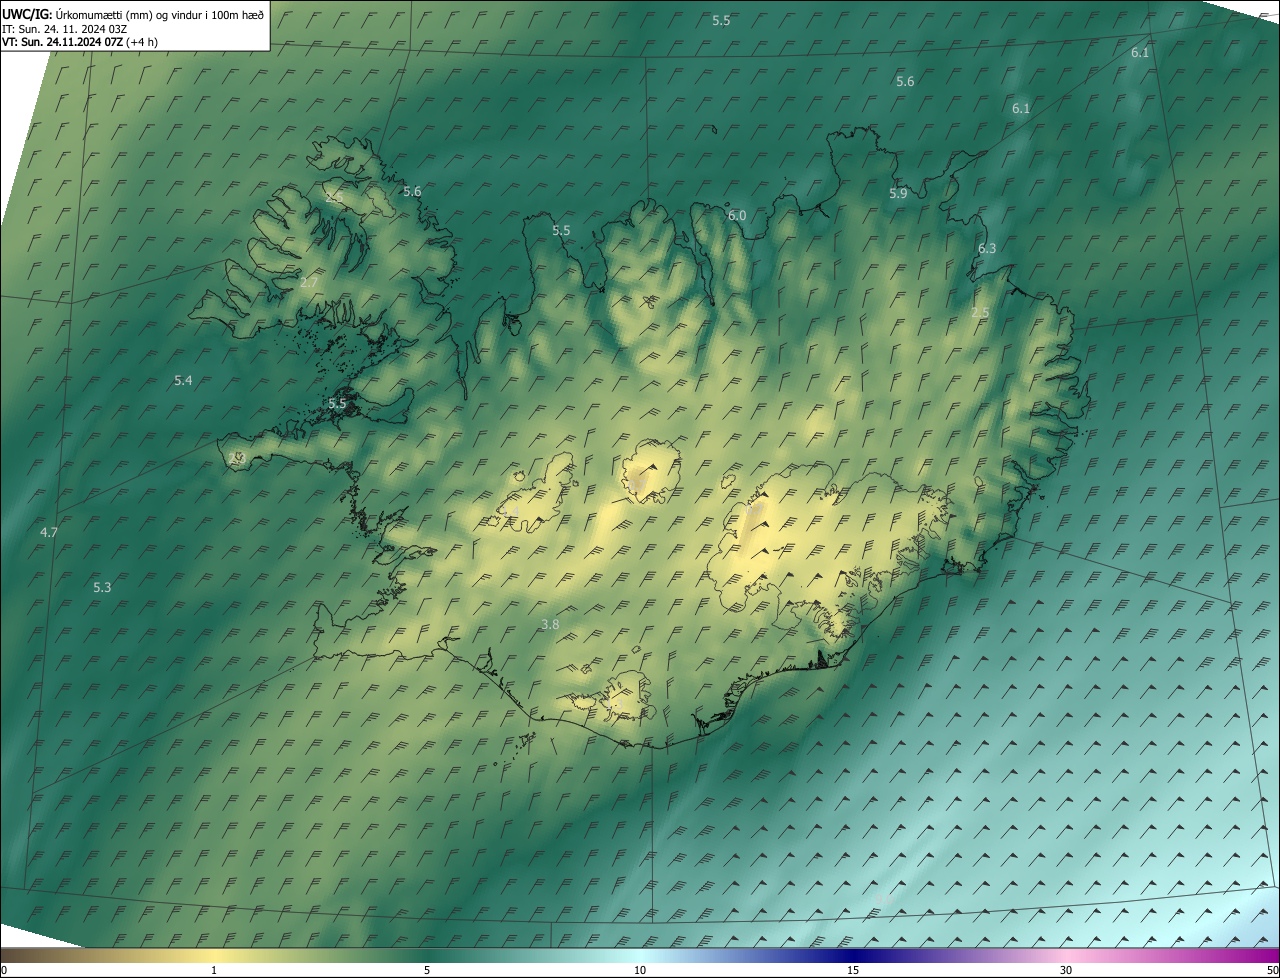Click the '50' tick on the color scale

[x=1272, y=970]
